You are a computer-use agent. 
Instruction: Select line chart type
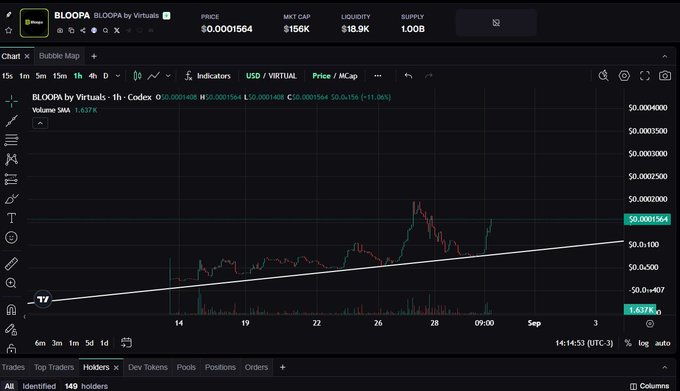pyautogui.click(x=154, y=76)
